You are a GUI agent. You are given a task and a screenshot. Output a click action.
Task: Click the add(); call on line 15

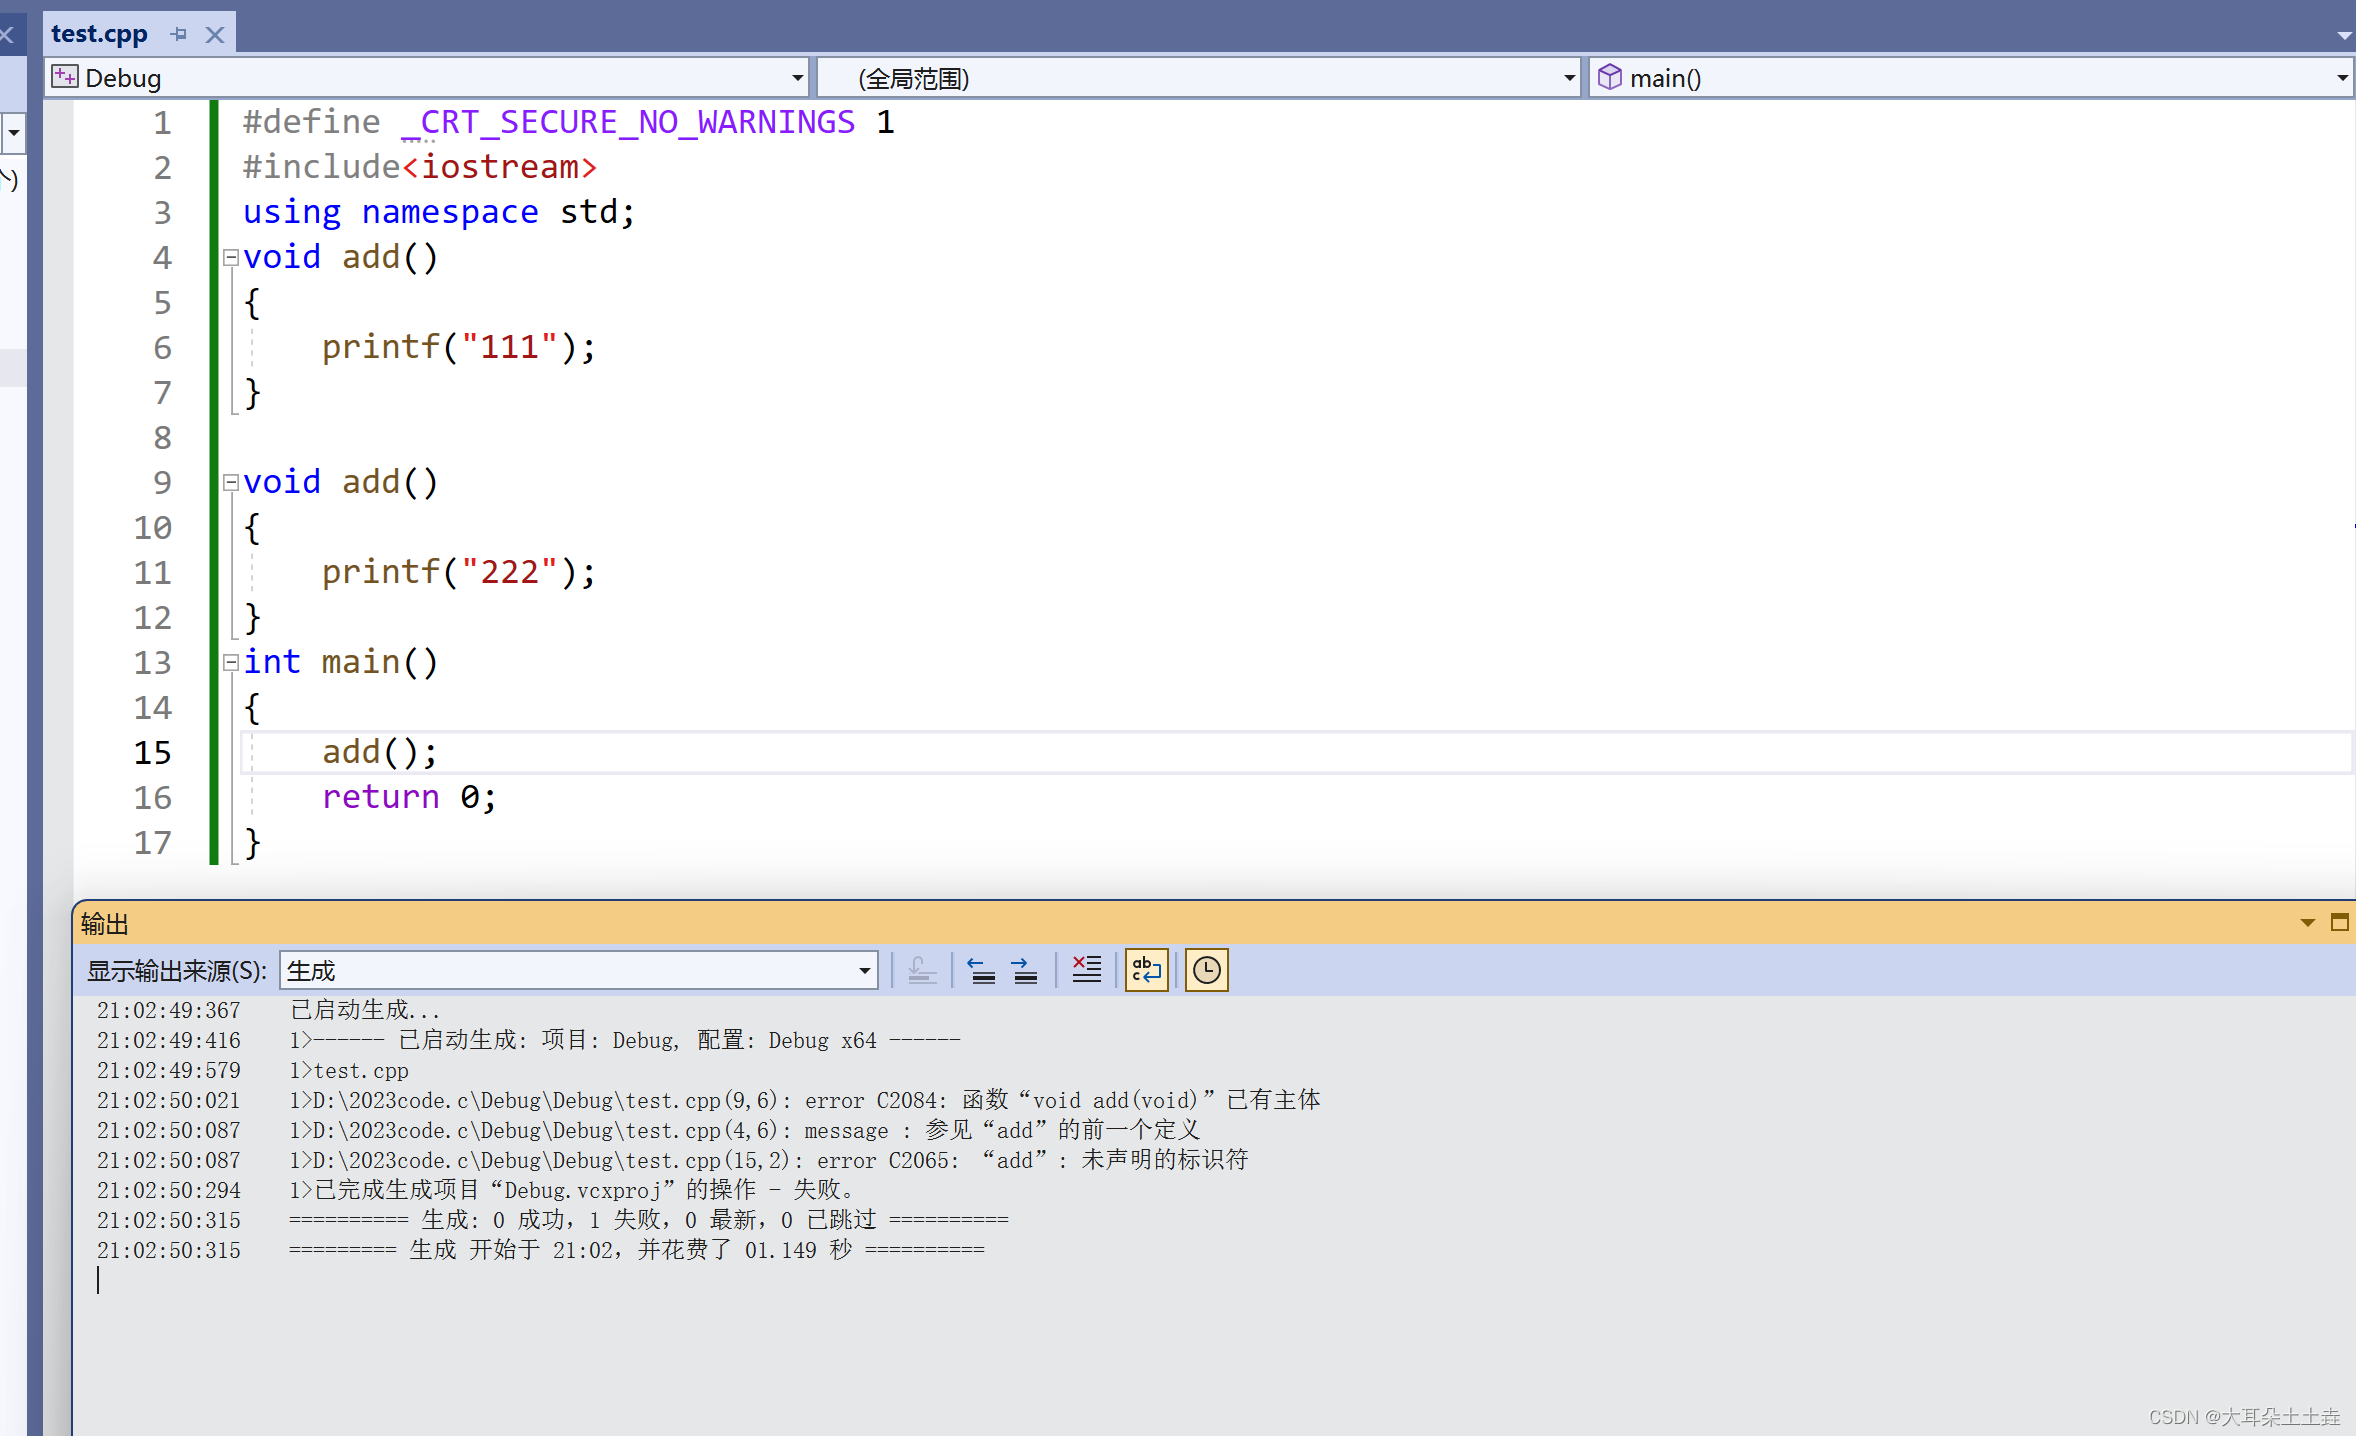point(380,752)
